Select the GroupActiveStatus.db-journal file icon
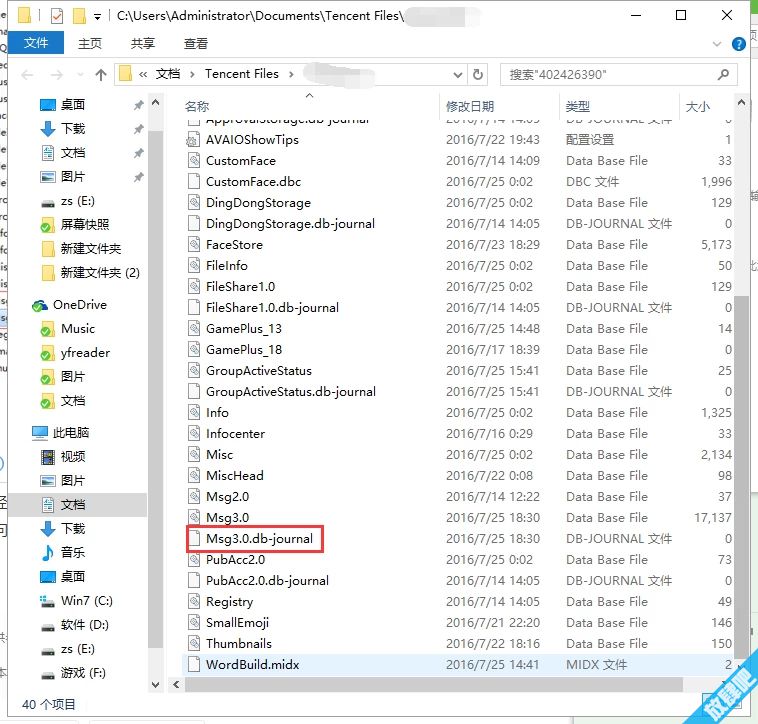This screenshot has height=724, width=758. (x=193, y=392)
